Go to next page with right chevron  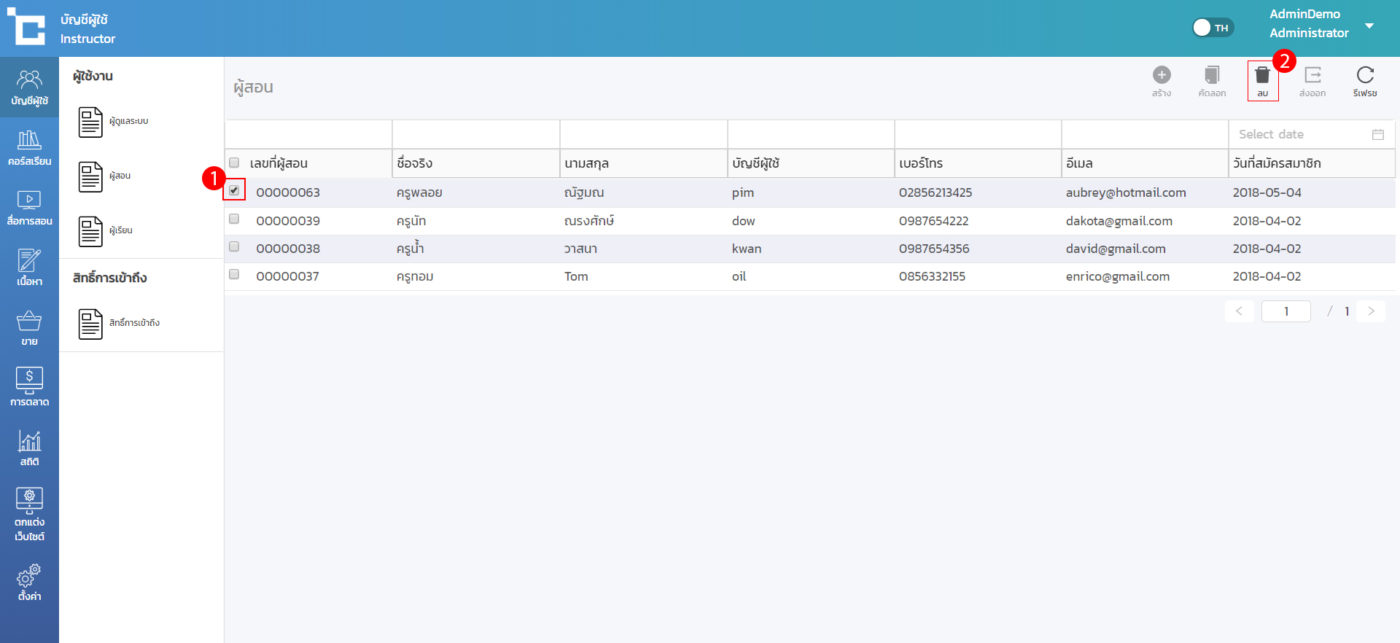click(1370, 312)
